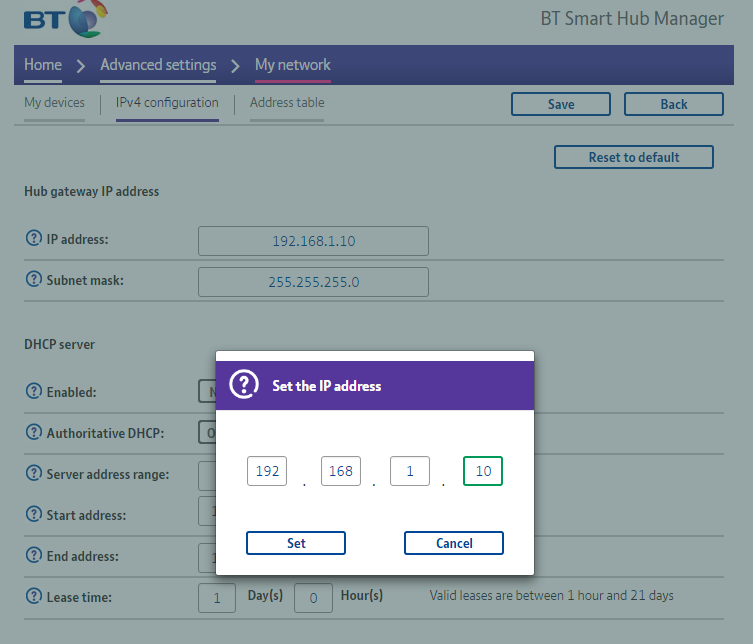Click help icon next to Start address
This screenshot has width=753, height=644.
(33, 515)
